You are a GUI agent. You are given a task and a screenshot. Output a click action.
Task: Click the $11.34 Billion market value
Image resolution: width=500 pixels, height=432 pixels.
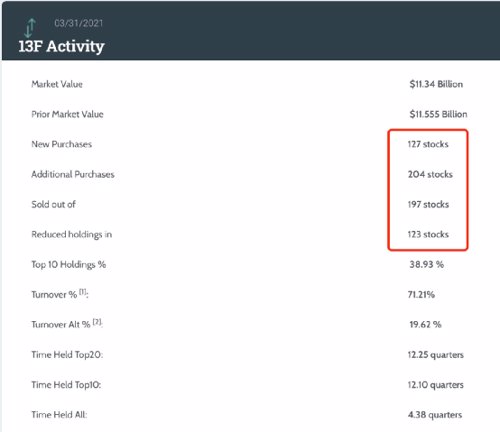pyautogui.click(x=436, y=84)
